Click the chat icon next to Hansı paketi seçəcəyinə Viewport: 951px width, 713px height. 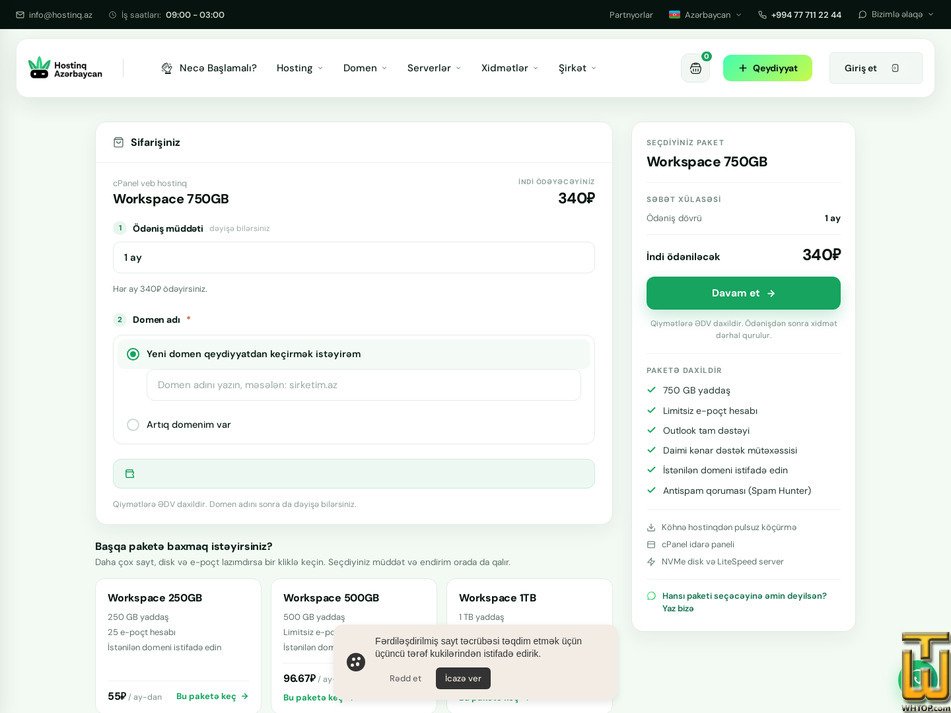651,596
